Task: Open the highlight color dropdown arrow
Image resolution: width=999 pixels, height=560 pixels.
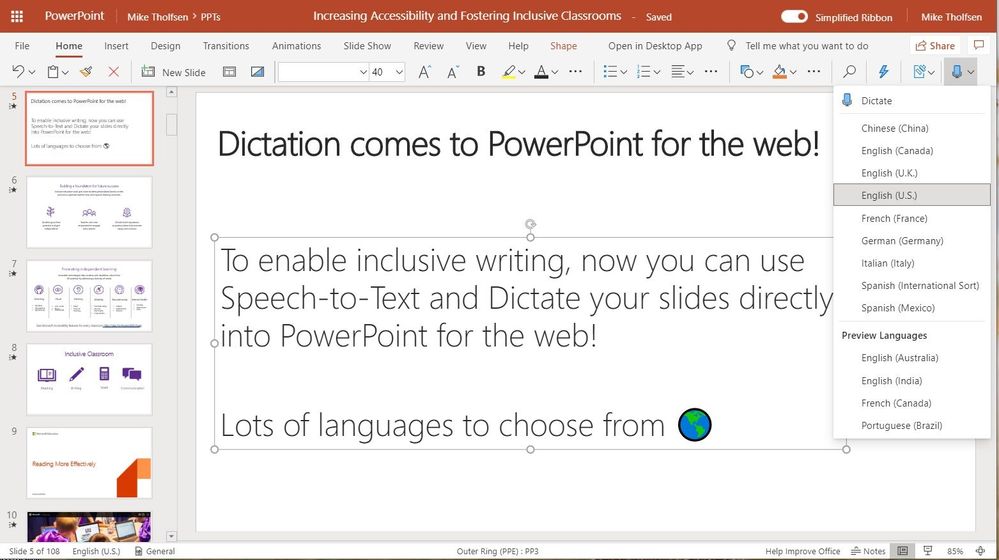Action: (x=522, y=73)
